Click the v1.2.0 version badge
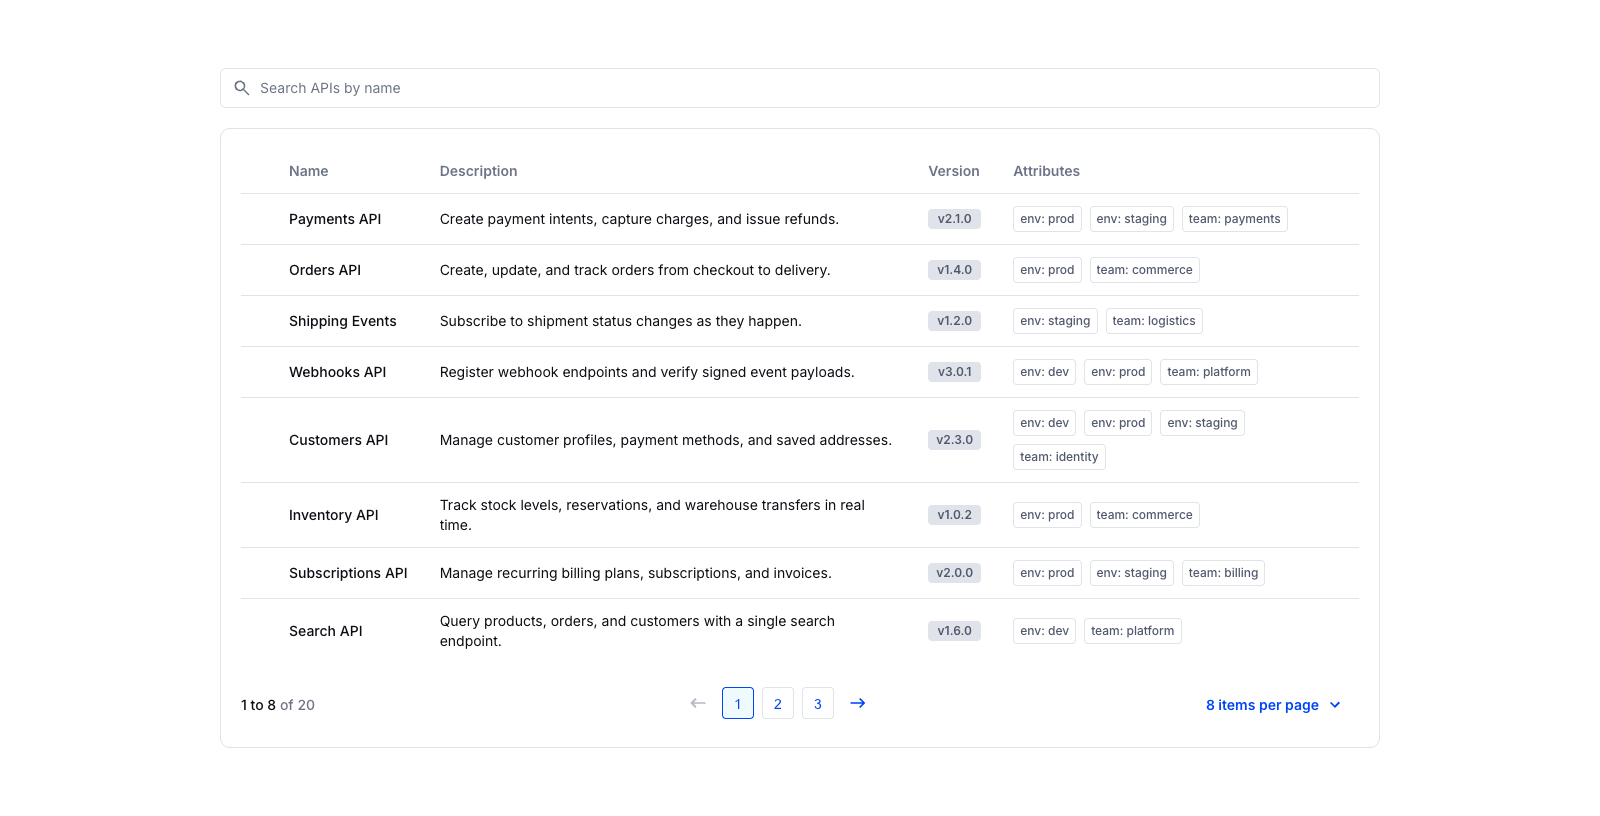 954,321
